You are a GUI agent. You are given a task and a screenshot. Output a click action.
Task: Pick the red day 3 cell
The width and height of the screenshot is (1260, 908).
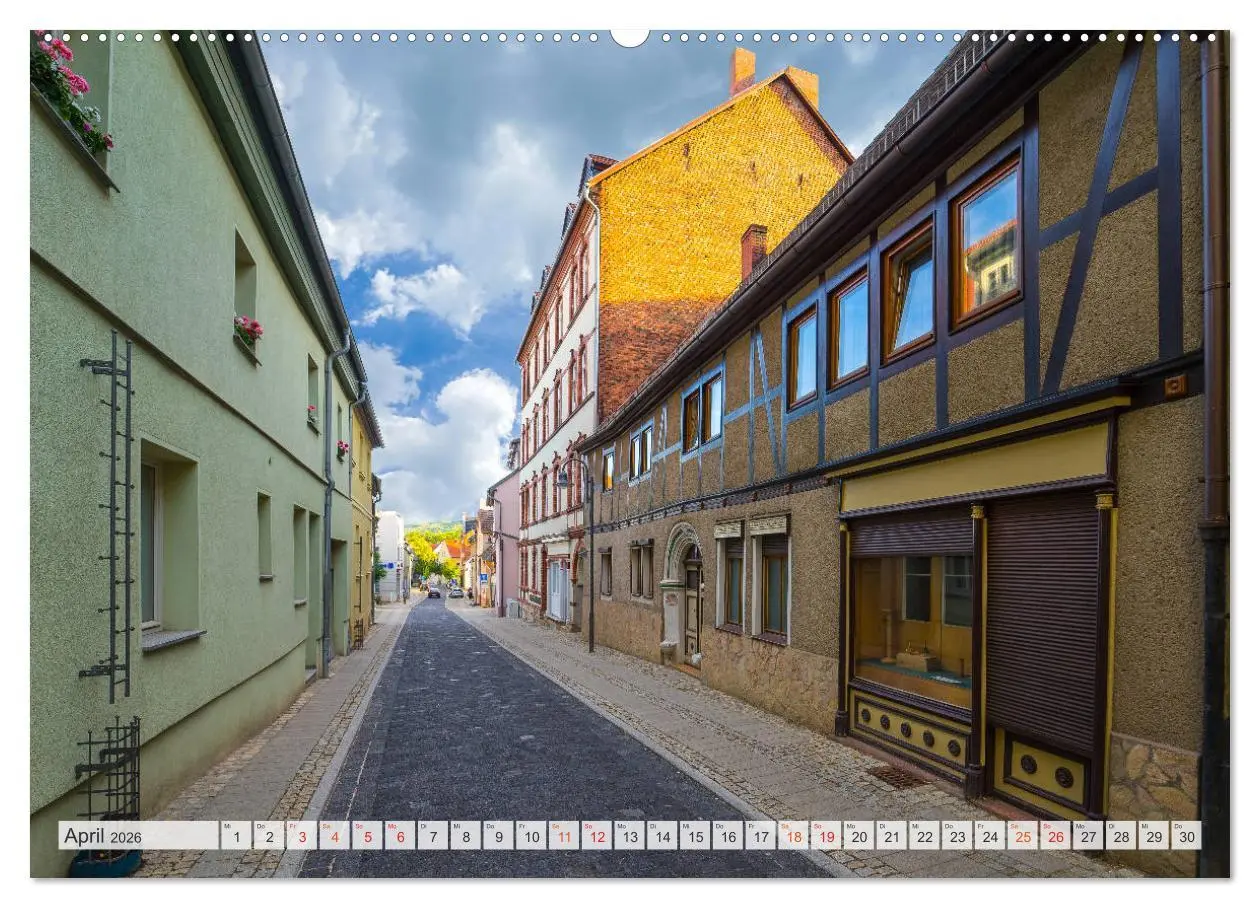click(x=301, y=836)
